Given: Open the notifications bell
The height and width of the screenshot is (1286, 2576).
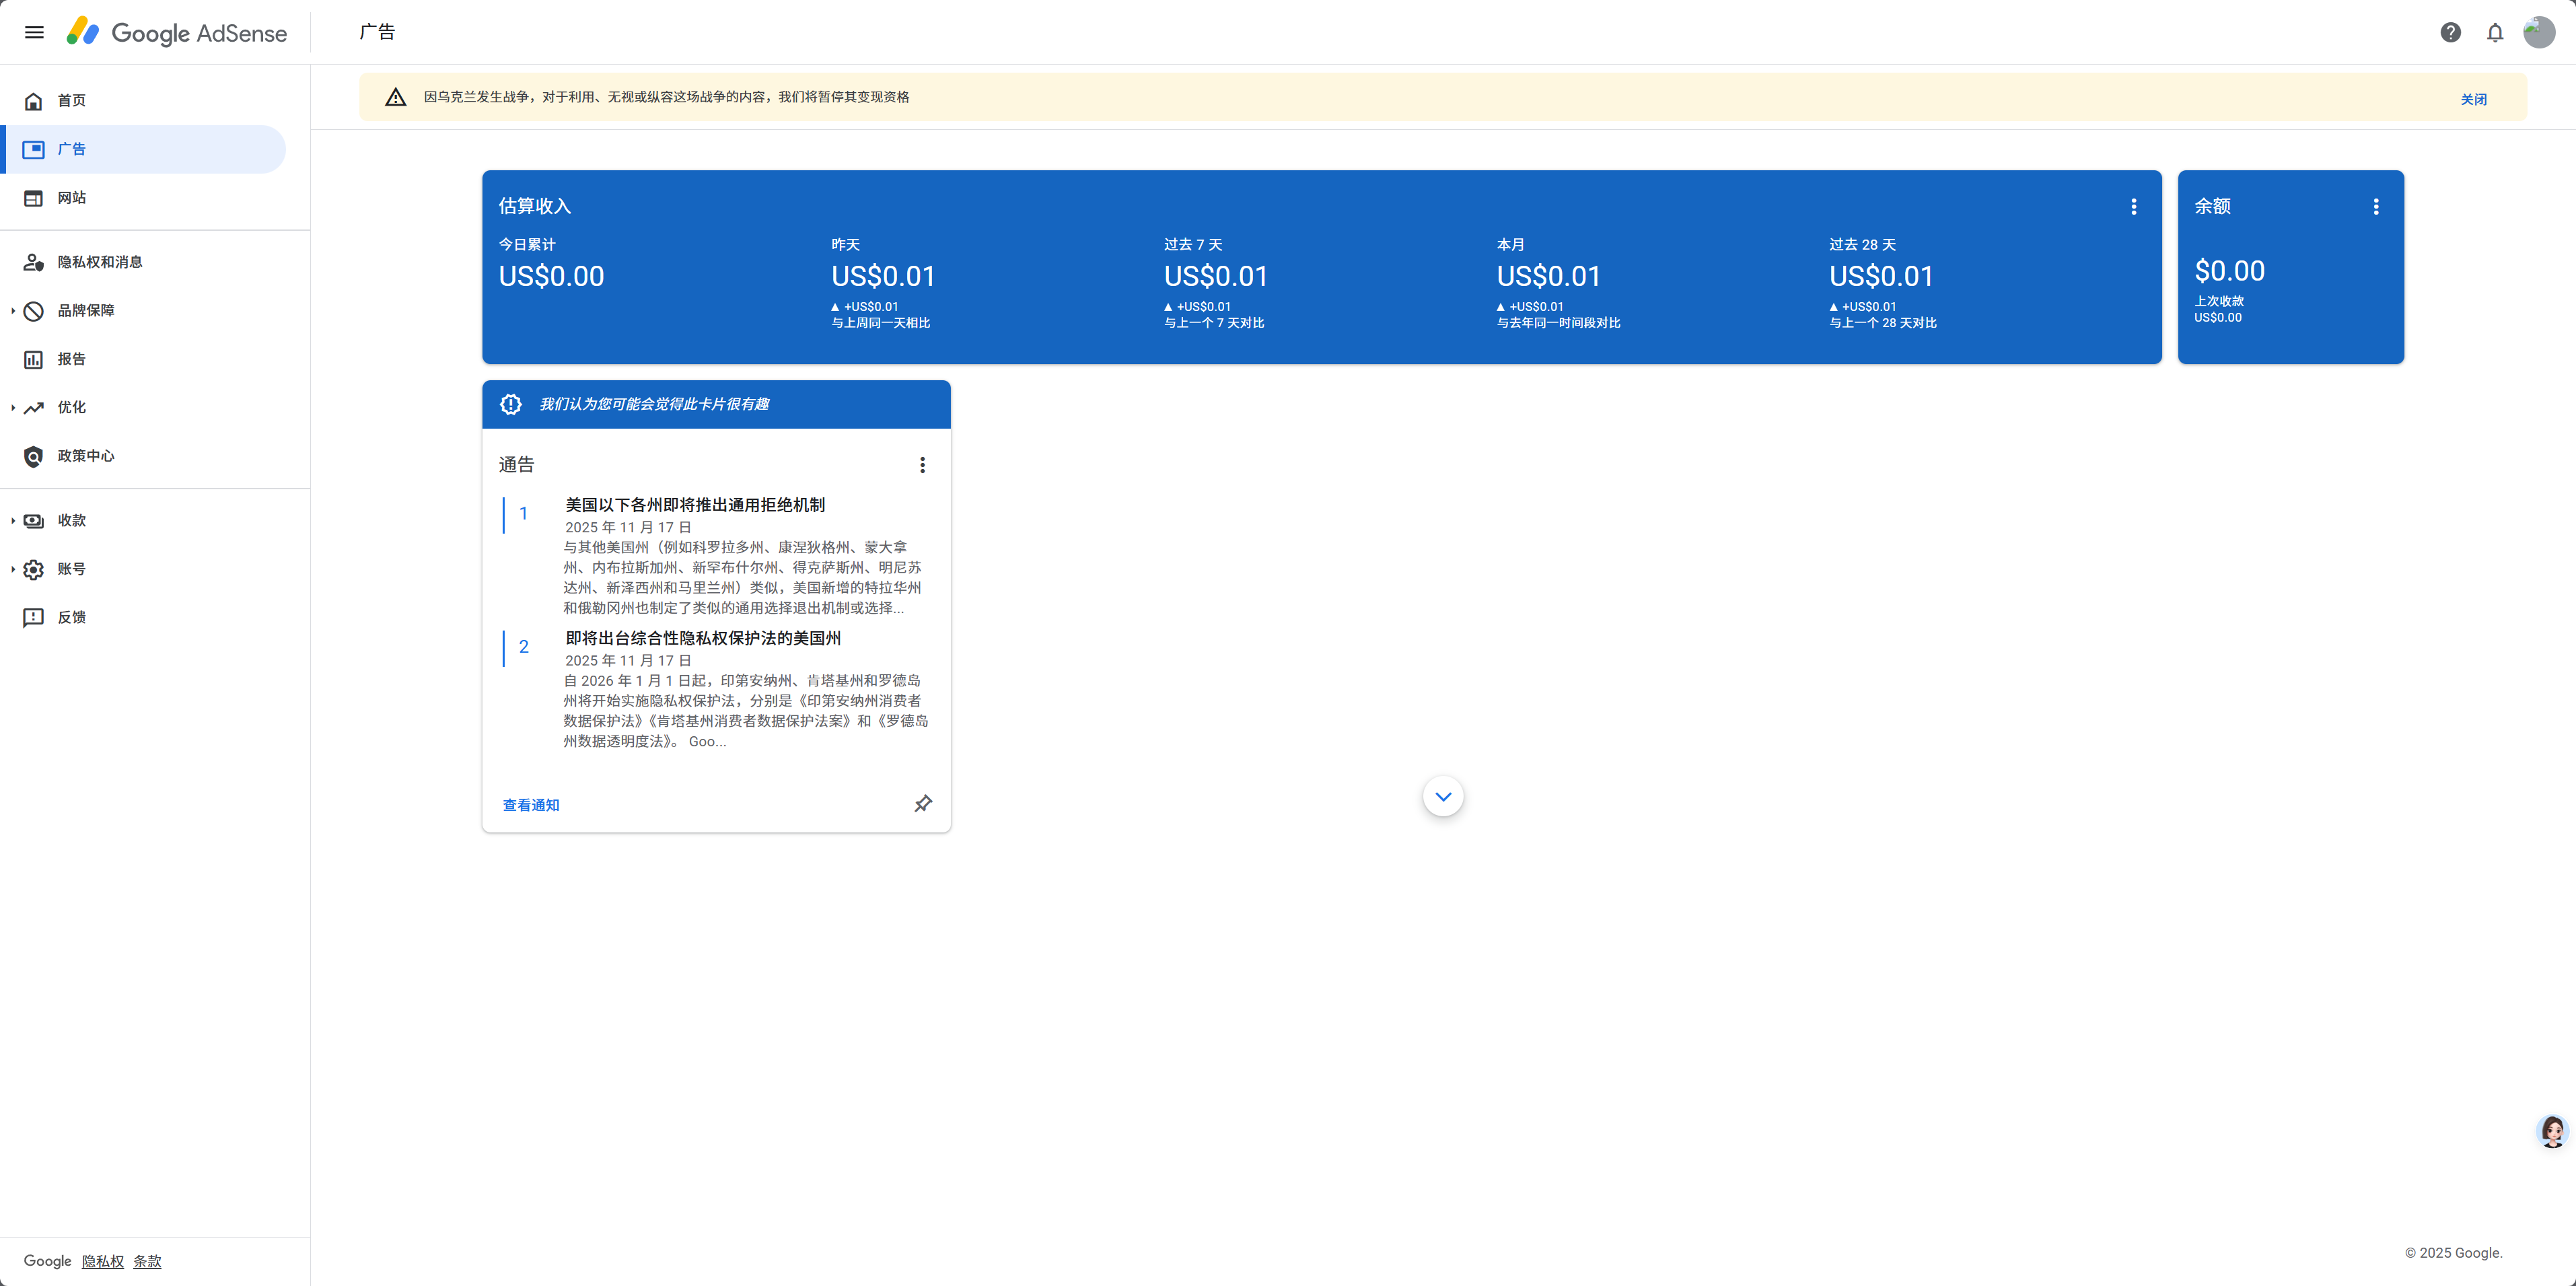Looking at the screenshot, I should [x=2495, y=32].
